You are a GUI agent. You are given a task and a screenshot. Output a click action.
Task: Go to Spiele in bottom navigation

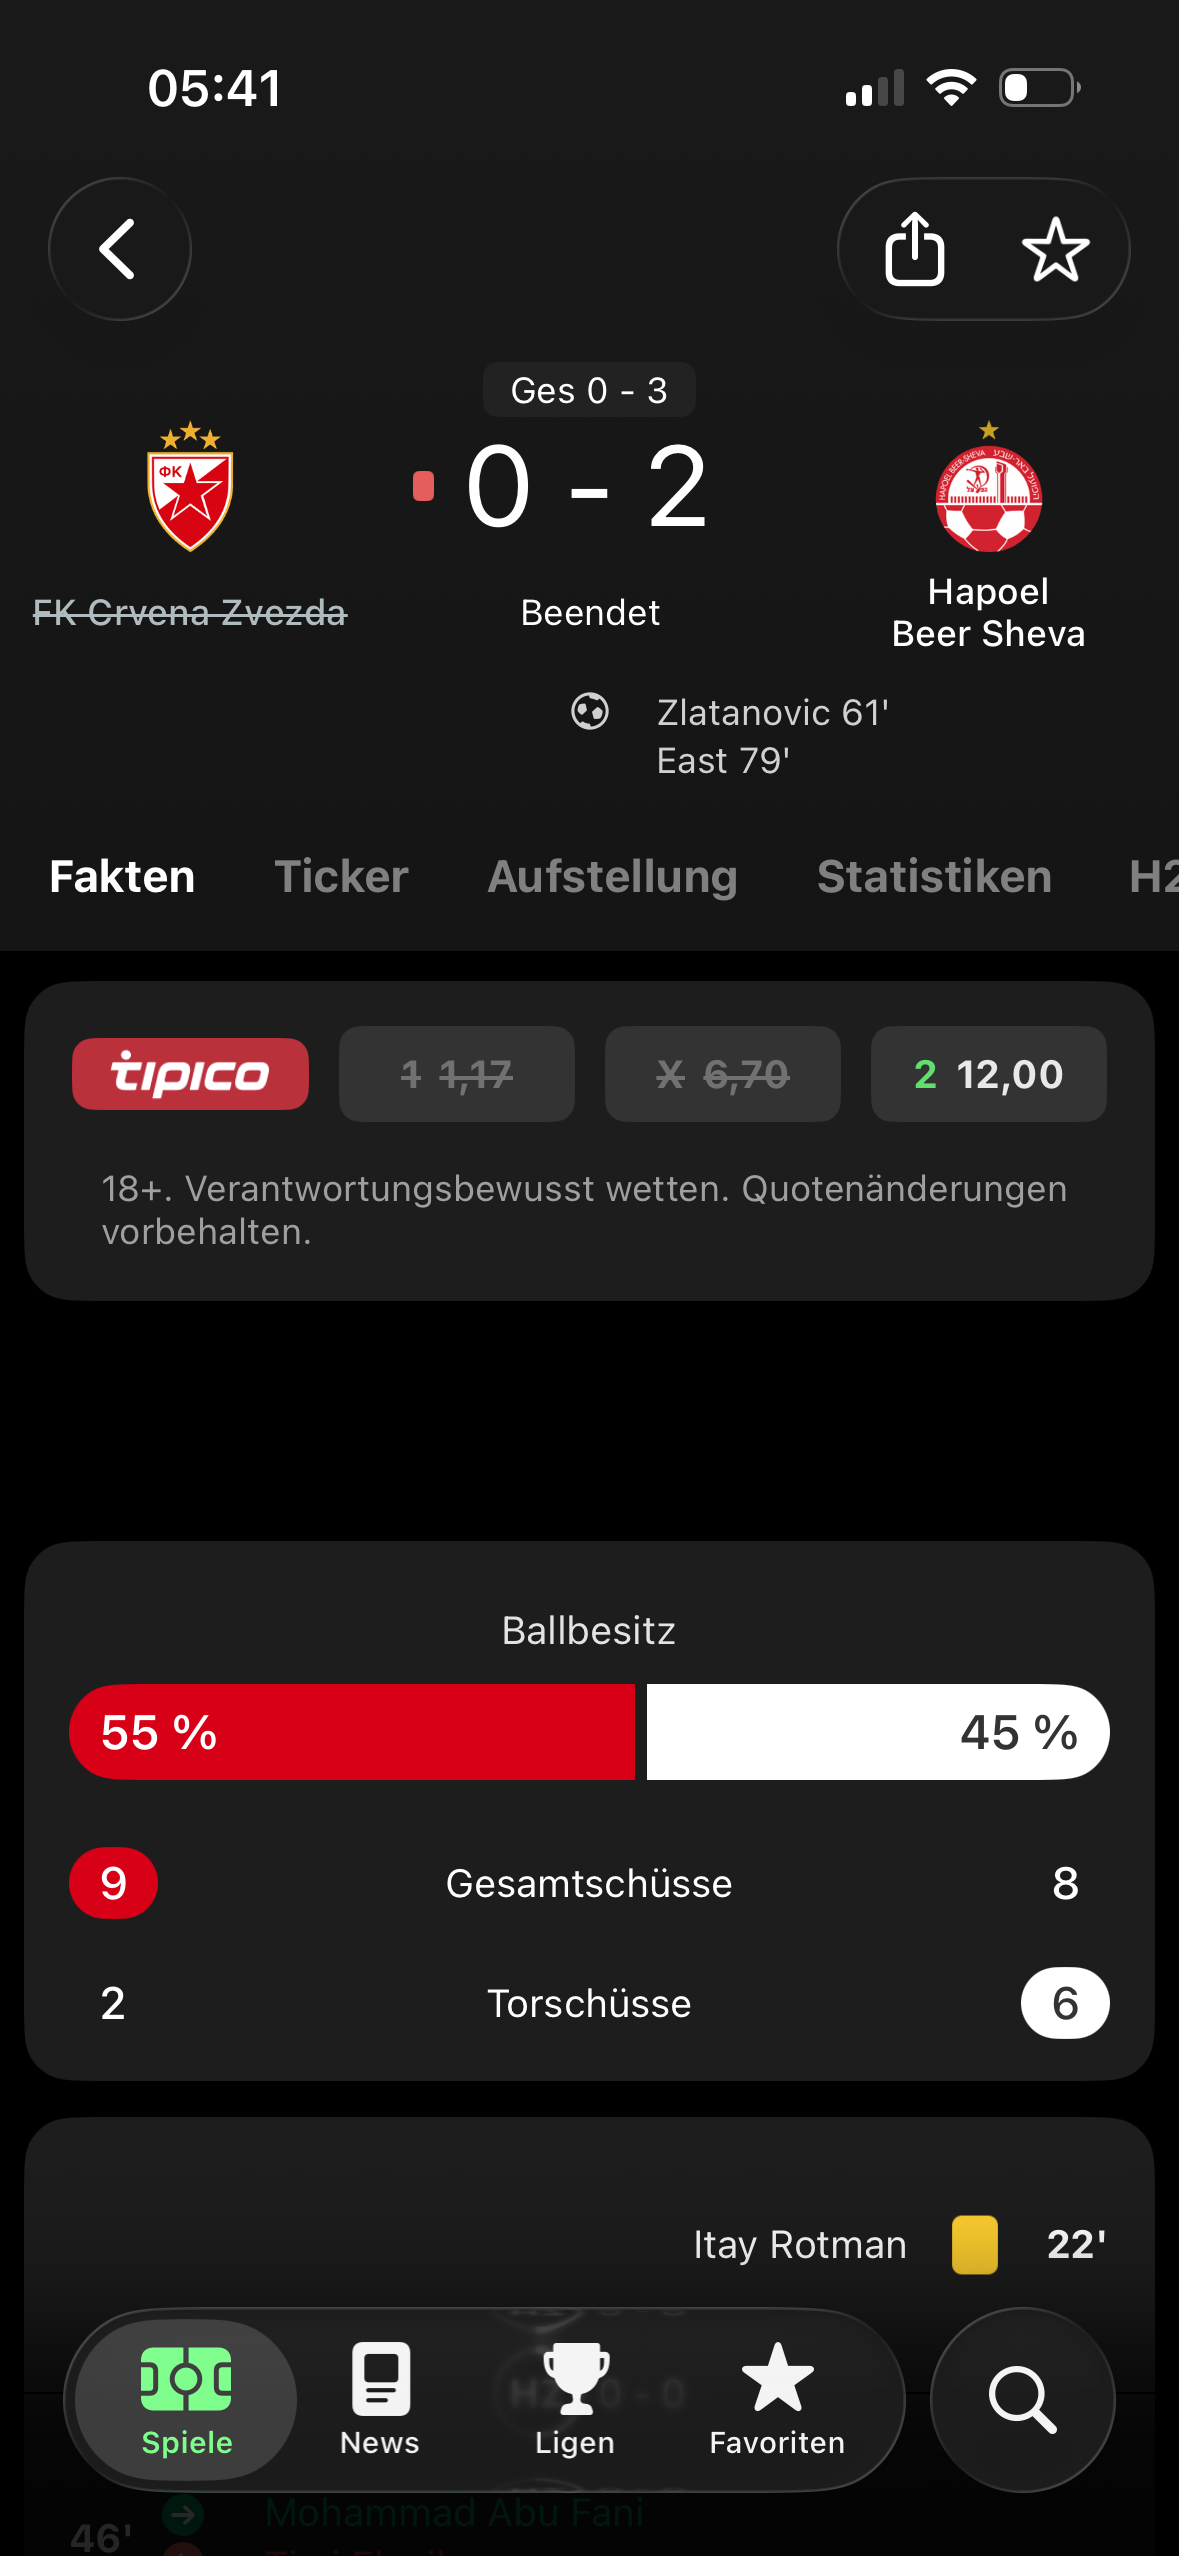click(x=186, y=2399)
